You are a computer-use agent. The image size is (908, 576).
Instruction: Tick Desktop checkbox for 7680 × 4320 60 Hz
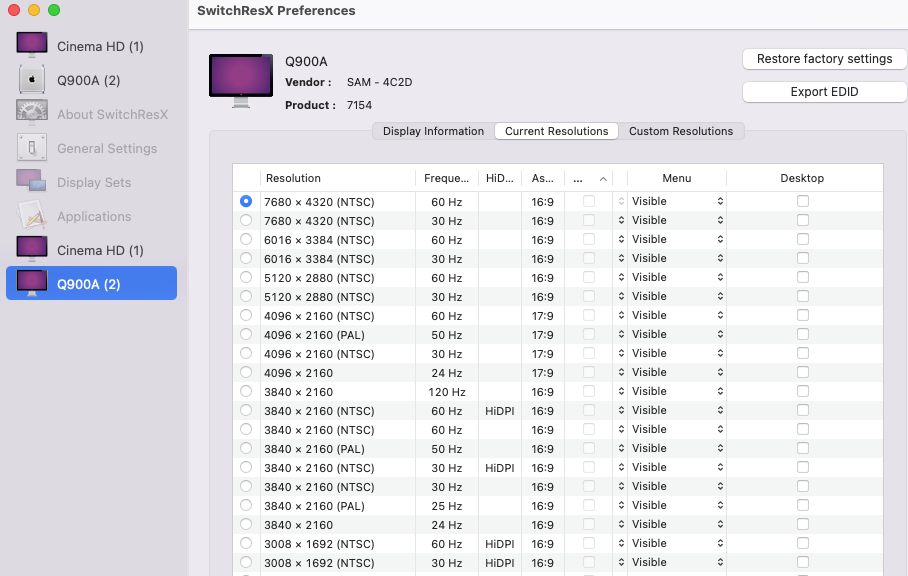coord(803,201)
